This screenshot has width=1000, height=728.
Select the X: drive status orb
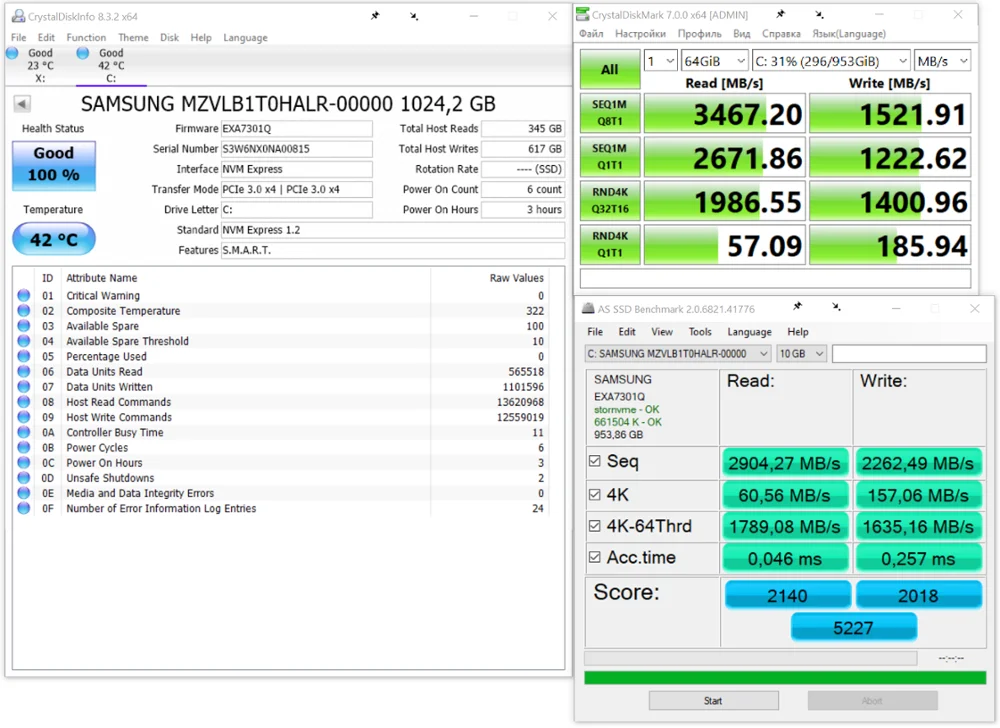pyautogui.click(x=12, y=53)
